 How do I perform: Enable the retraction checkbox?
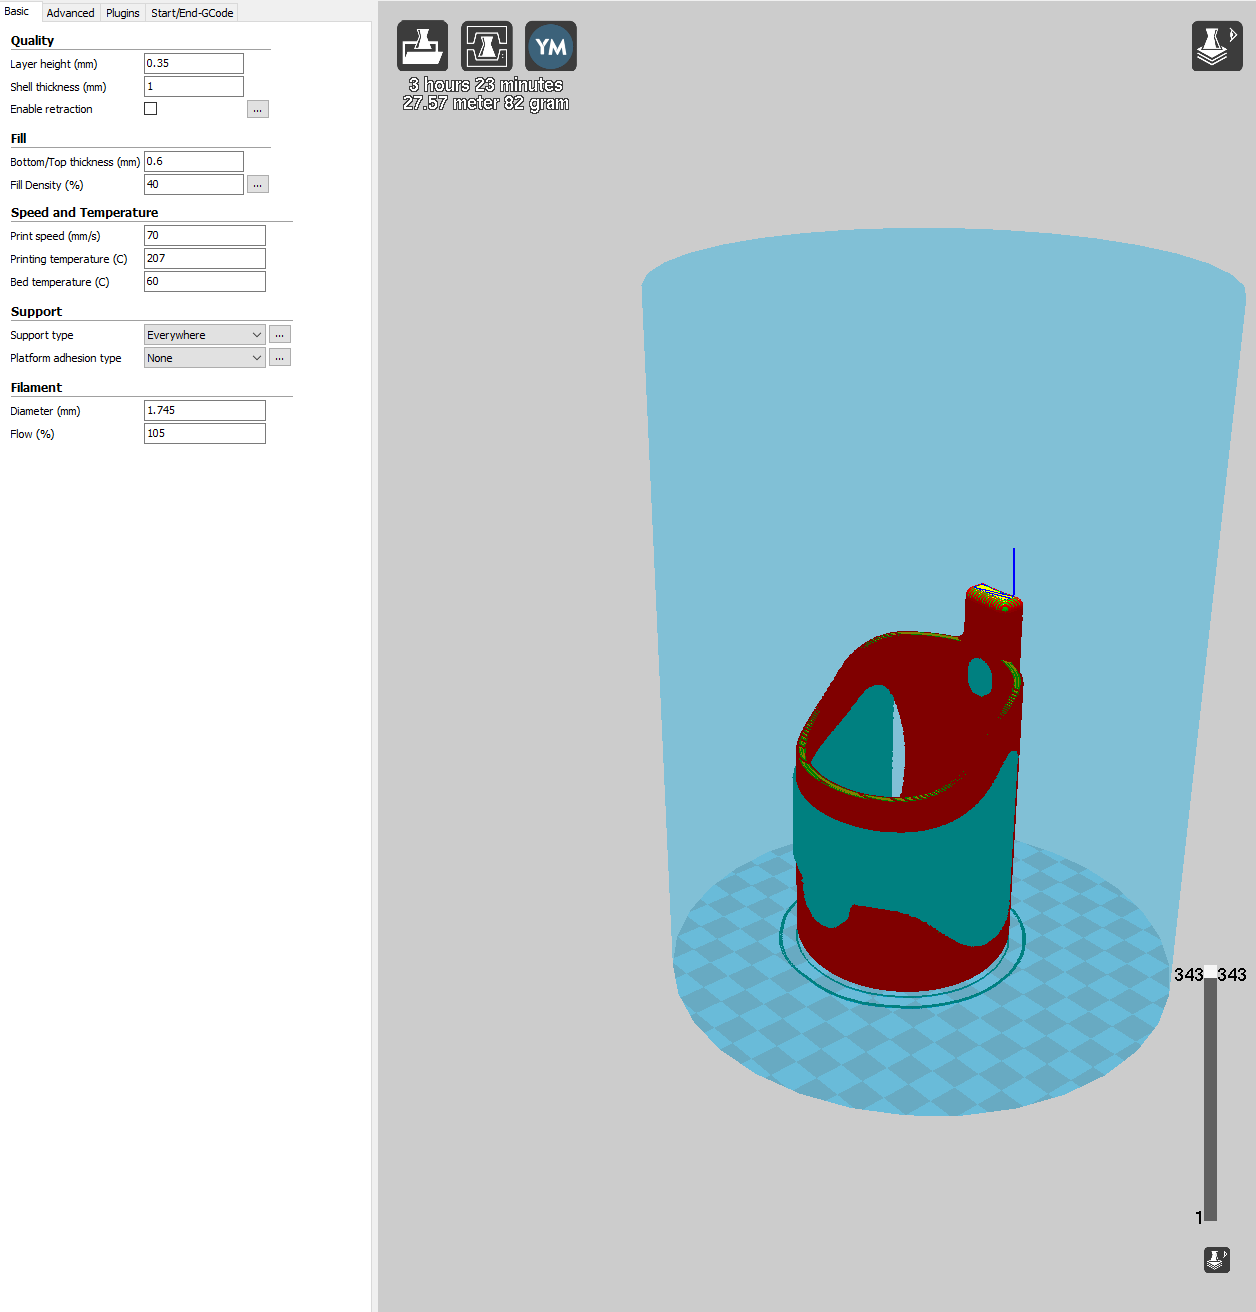pyautogui.click(x=150, y=107)
